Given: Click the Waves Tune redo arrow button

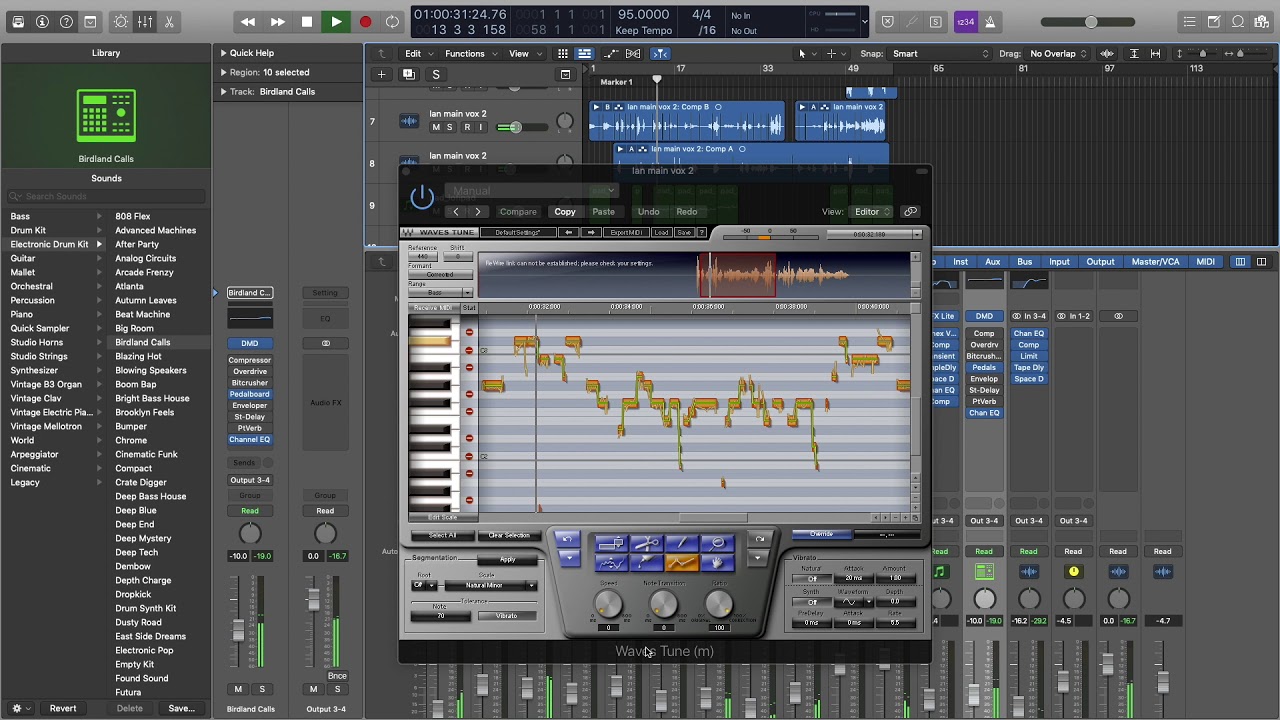Looking at the screenshot, I should pos(759,540).
